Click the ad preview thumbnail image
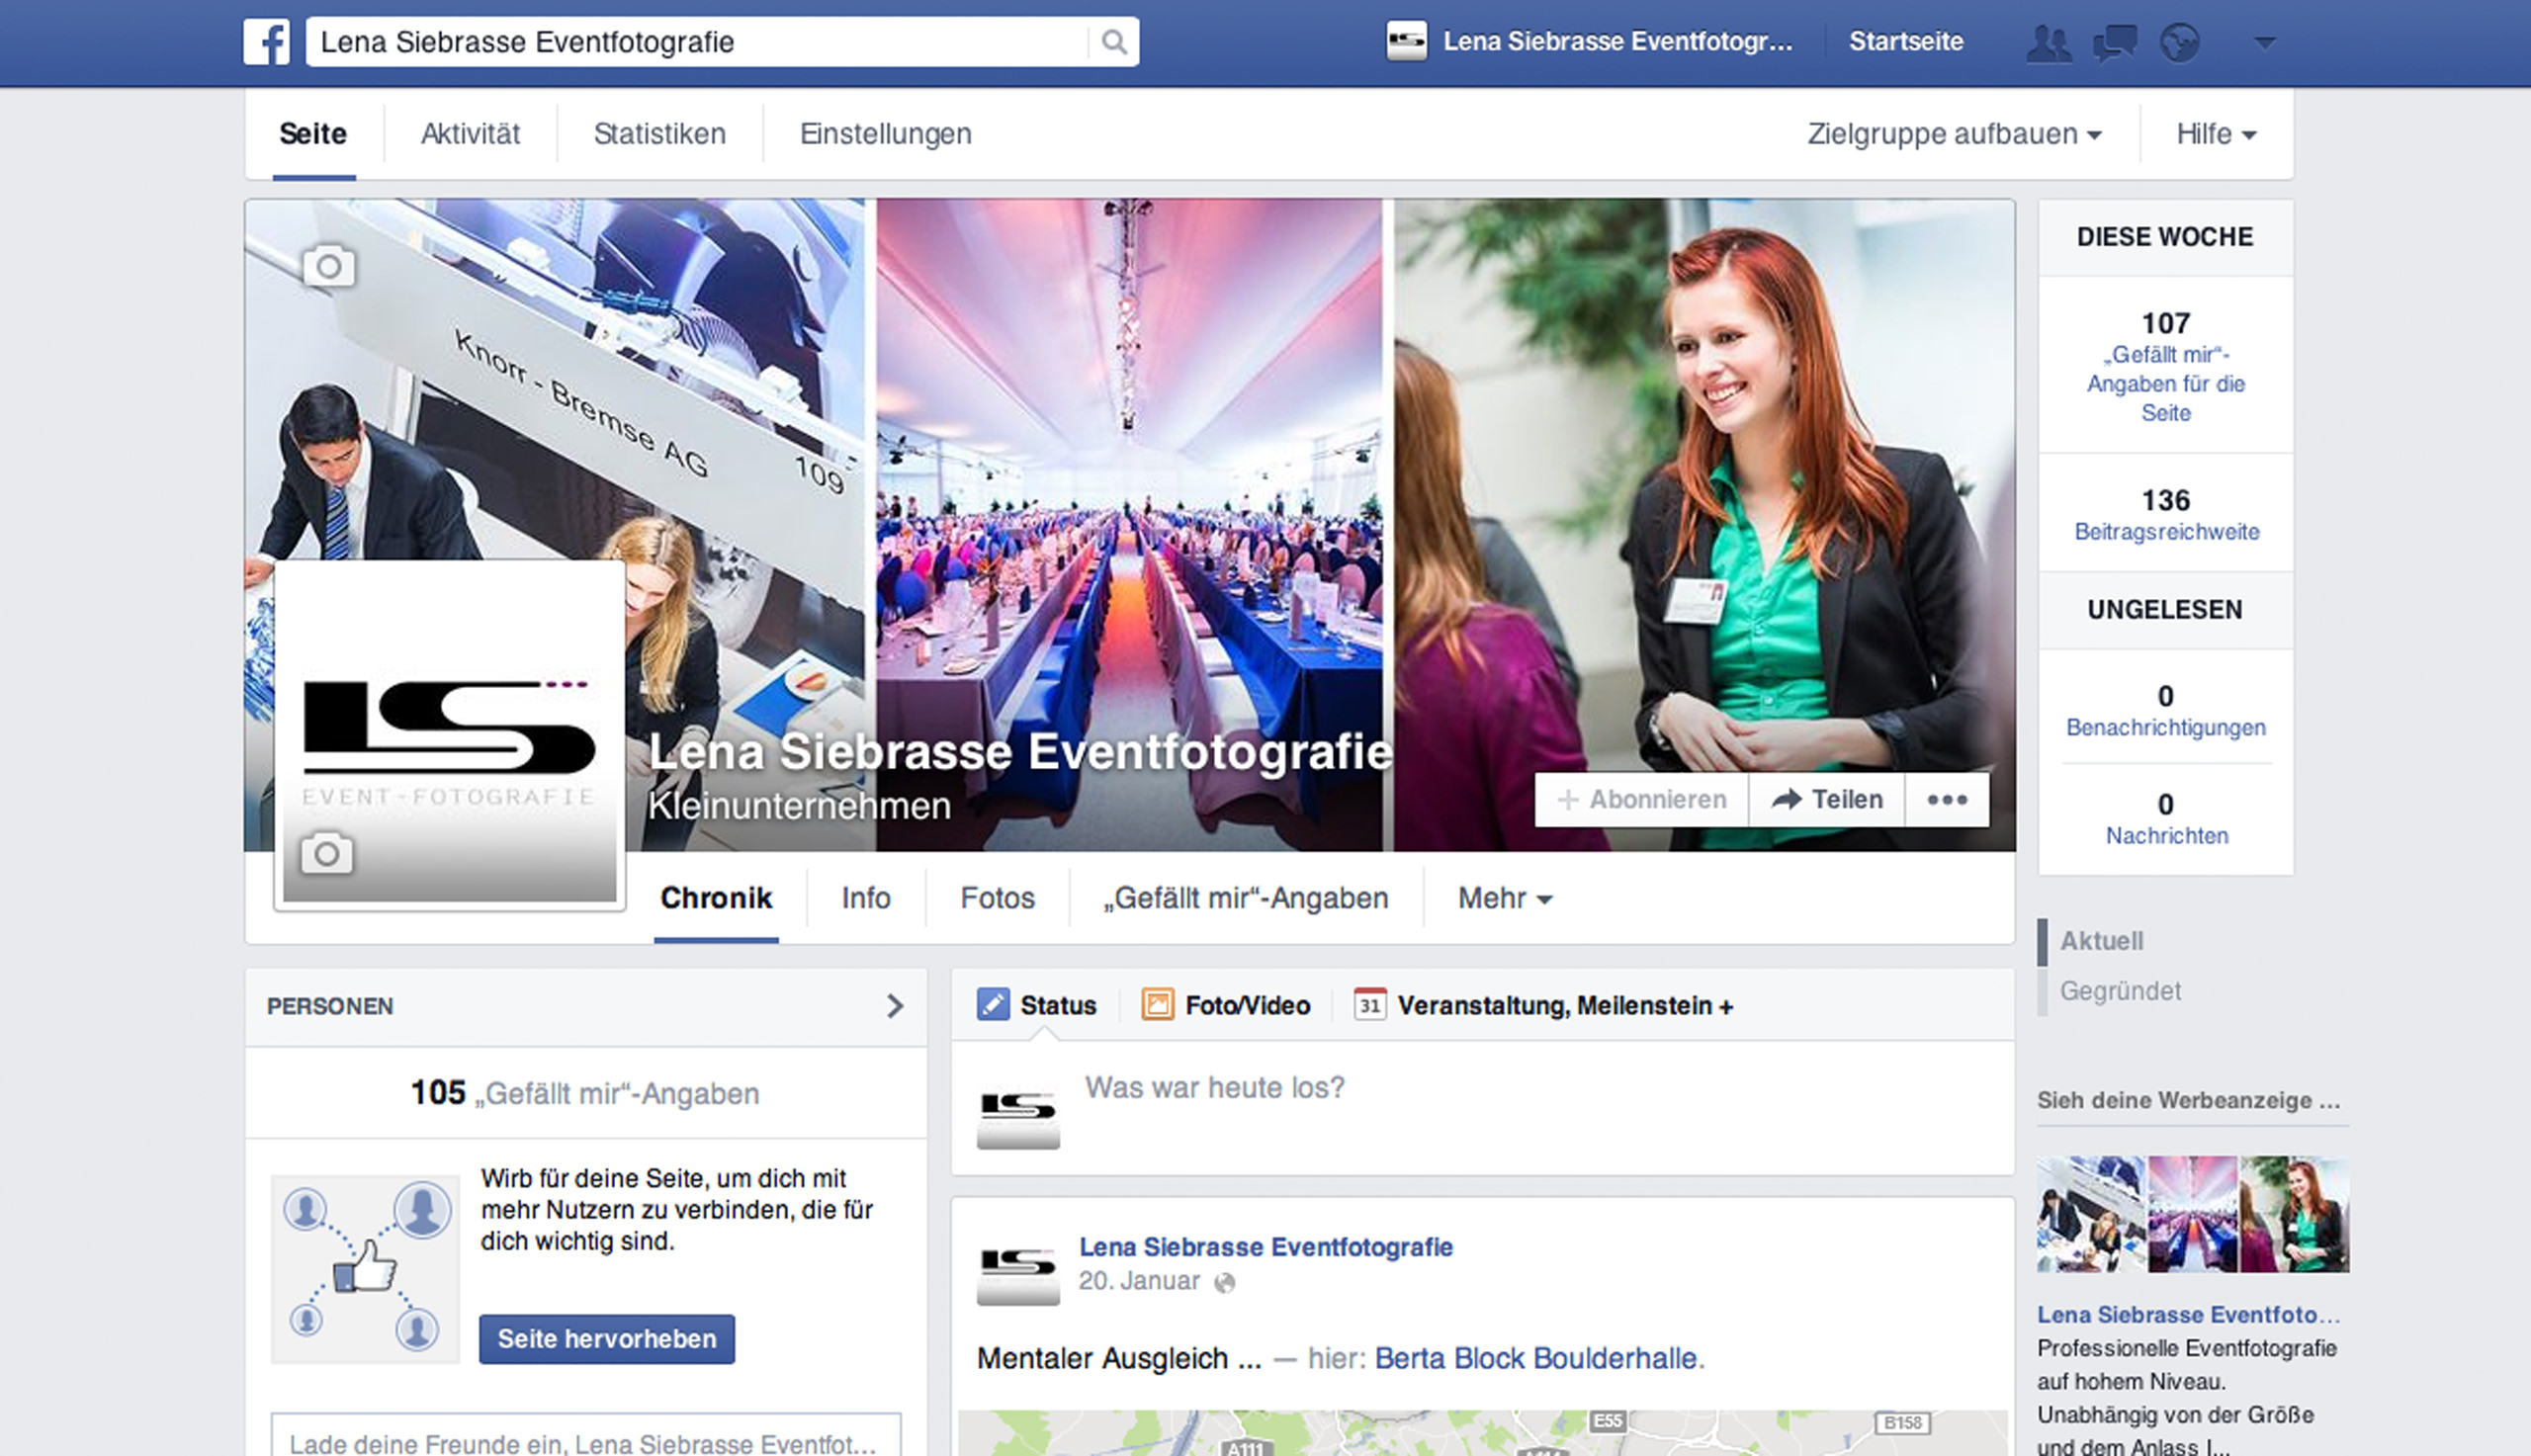Image resolution: width=2531 pixels, height=1456 pixels. click(x=2193, y=1214)
